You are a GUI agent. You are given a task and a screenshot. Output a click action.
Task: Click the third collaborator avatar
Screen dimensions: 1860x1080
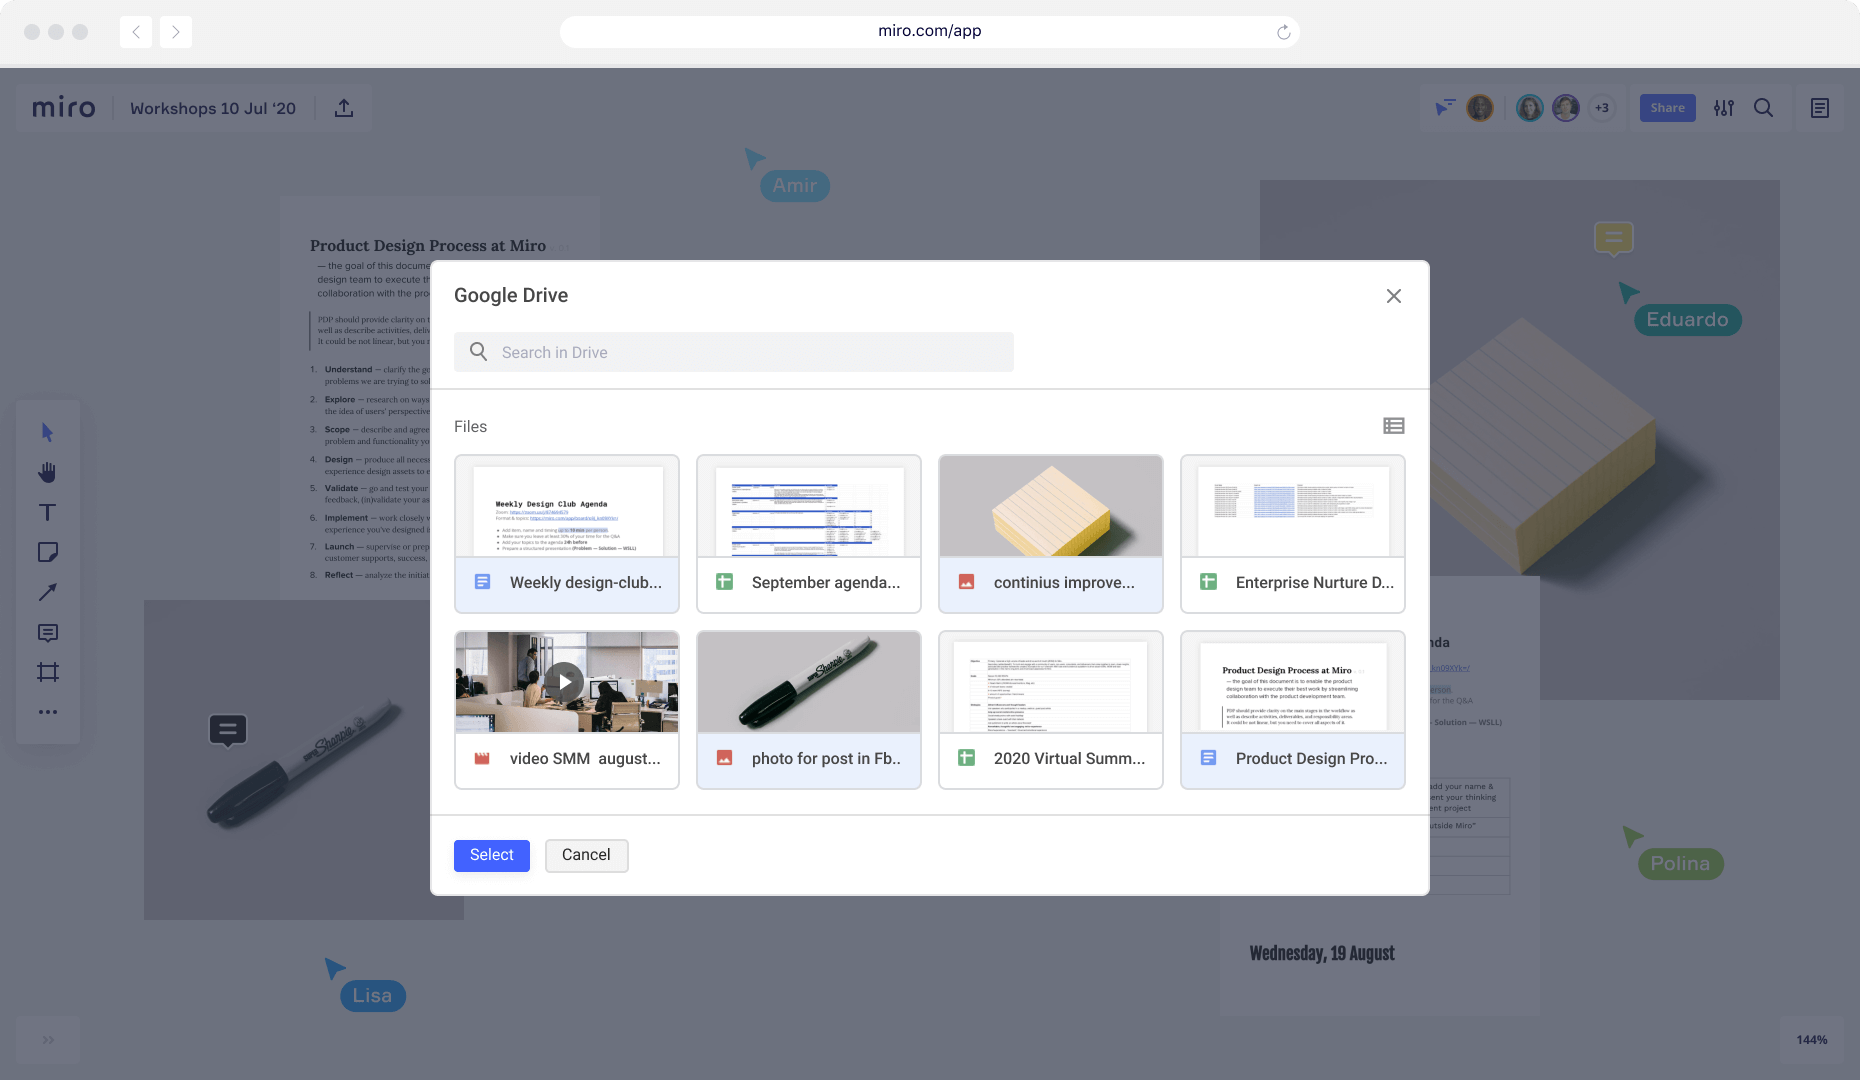pos(1566,108)
